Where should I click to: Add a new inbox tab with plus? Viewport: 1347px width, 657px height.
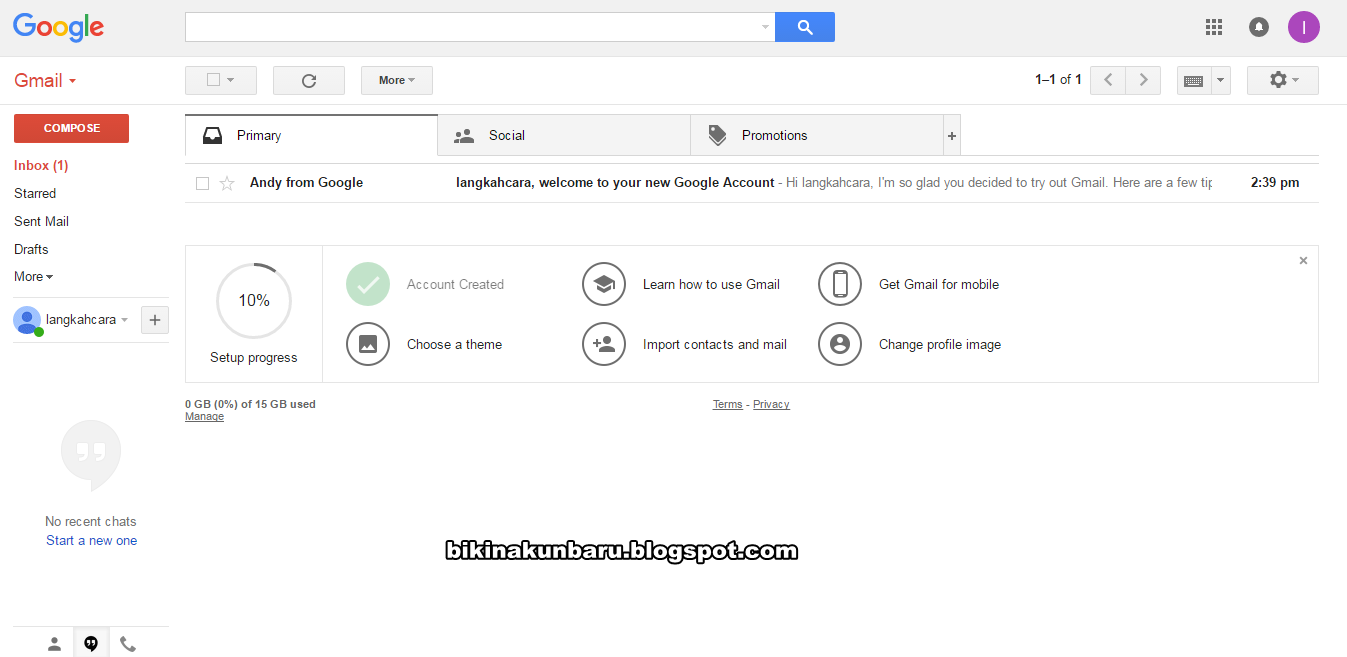pos(952,135)
